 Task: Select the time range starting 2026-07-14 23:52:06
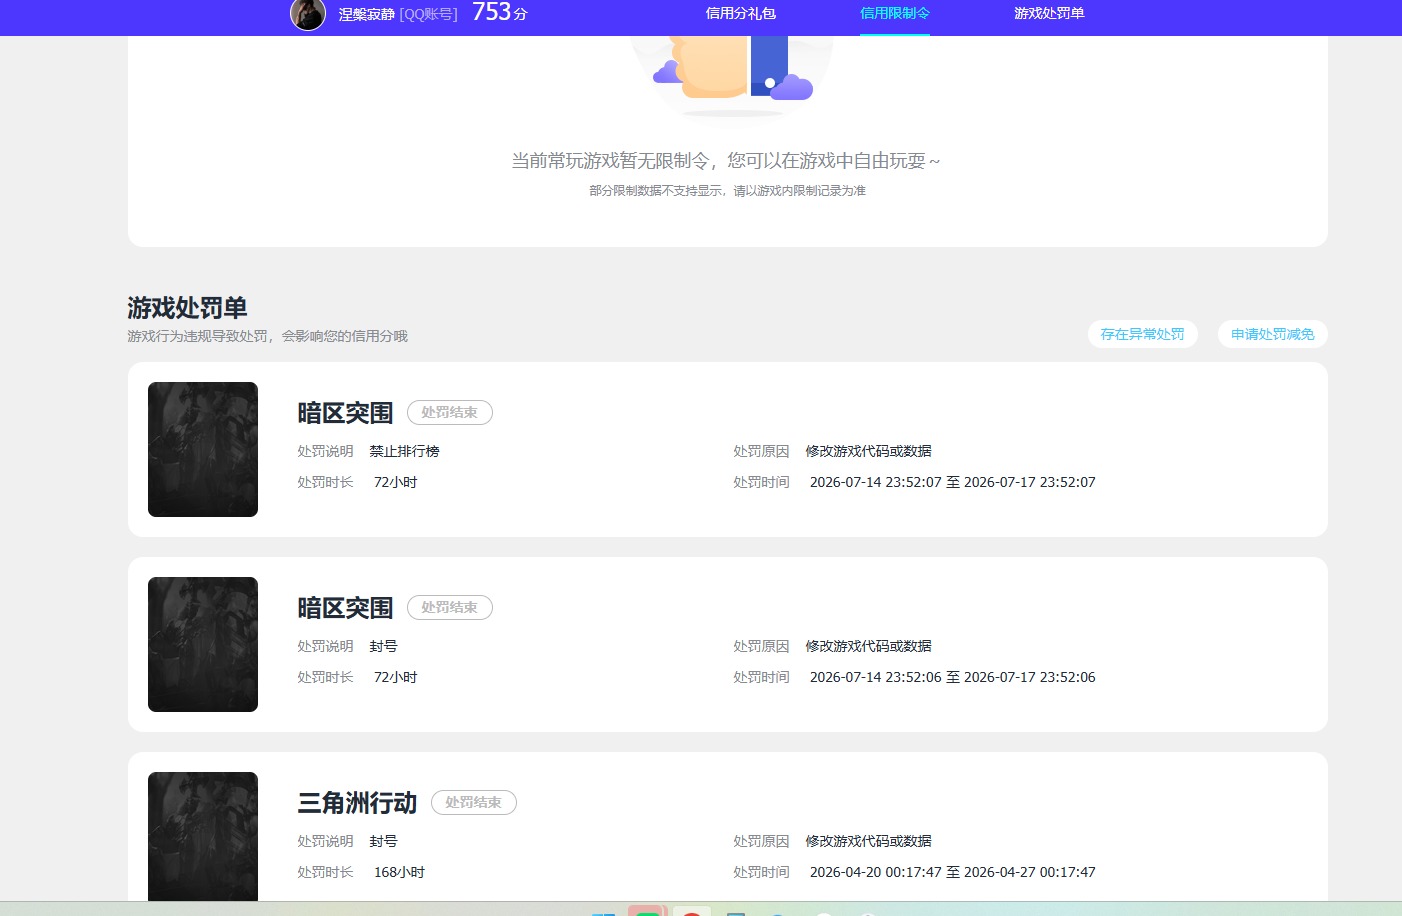(x=953, y=677)
